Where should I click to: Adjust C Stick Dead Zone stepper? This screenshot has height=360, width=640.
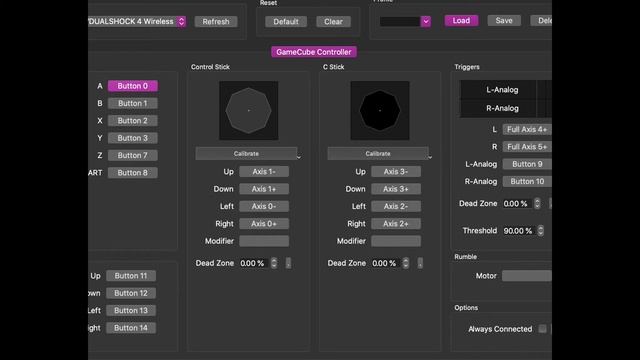tap(406, 263)
